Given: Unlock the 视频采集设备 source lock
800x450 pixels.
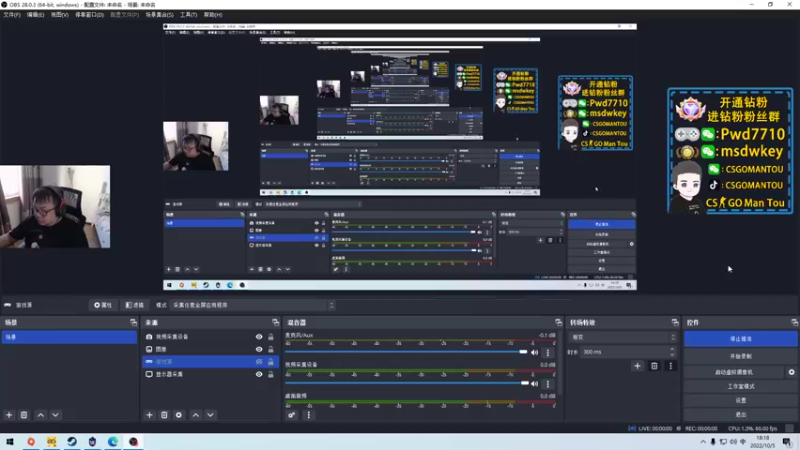Looking at the screenshot, I should click(271, 337).
